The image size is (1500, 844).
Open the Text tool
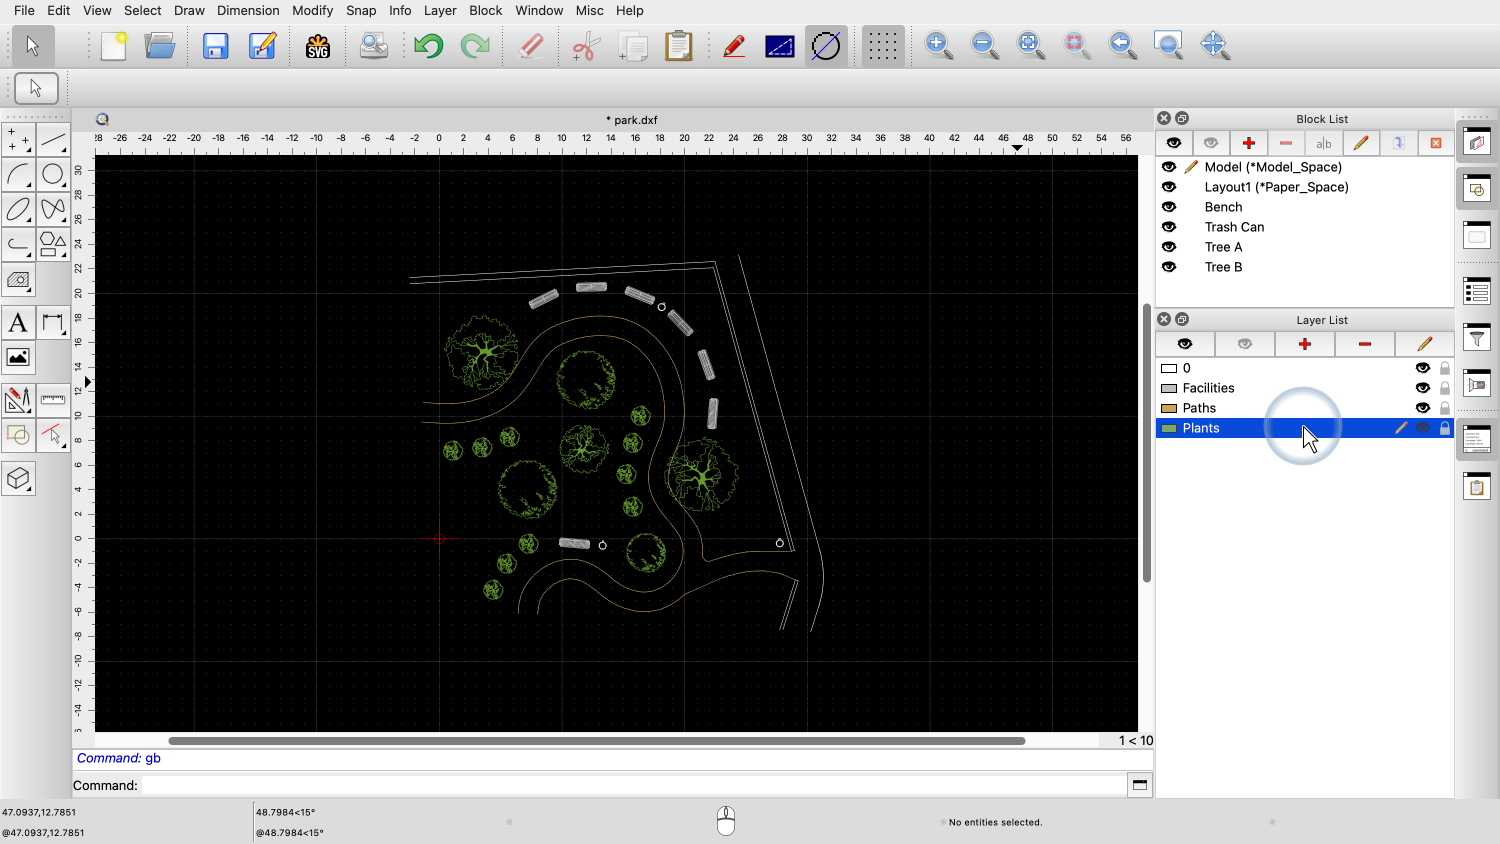pyautogui.click(x=18, y=323)
